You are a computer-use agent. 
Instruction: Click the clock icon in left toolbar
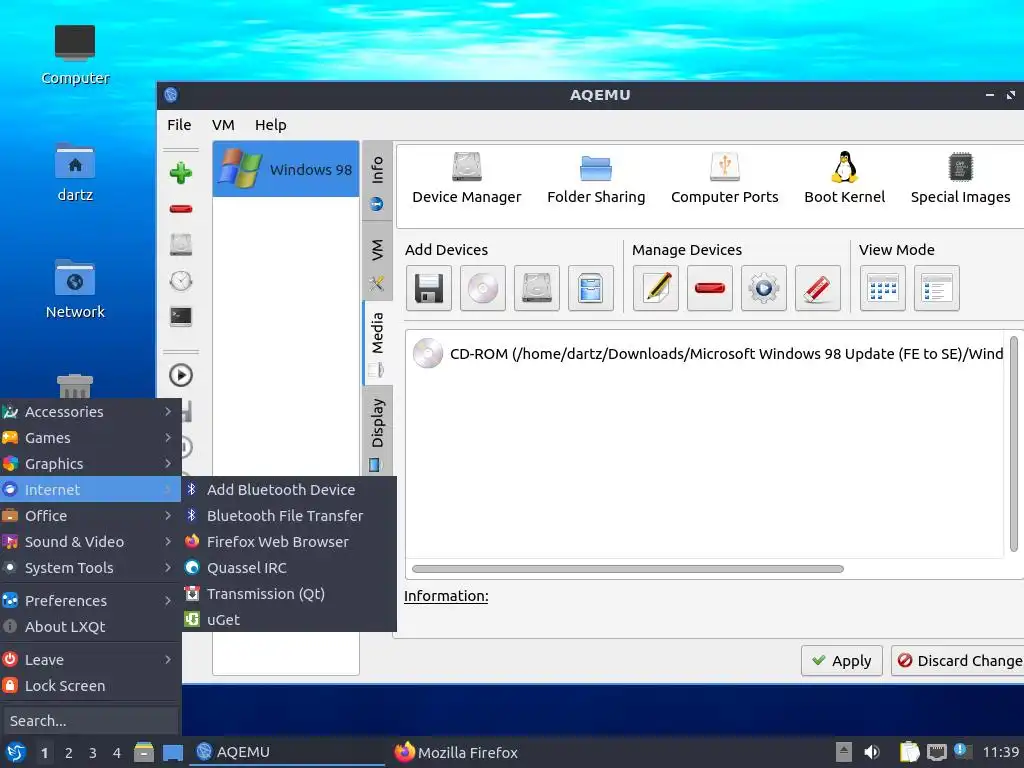(x=181, y=281)
